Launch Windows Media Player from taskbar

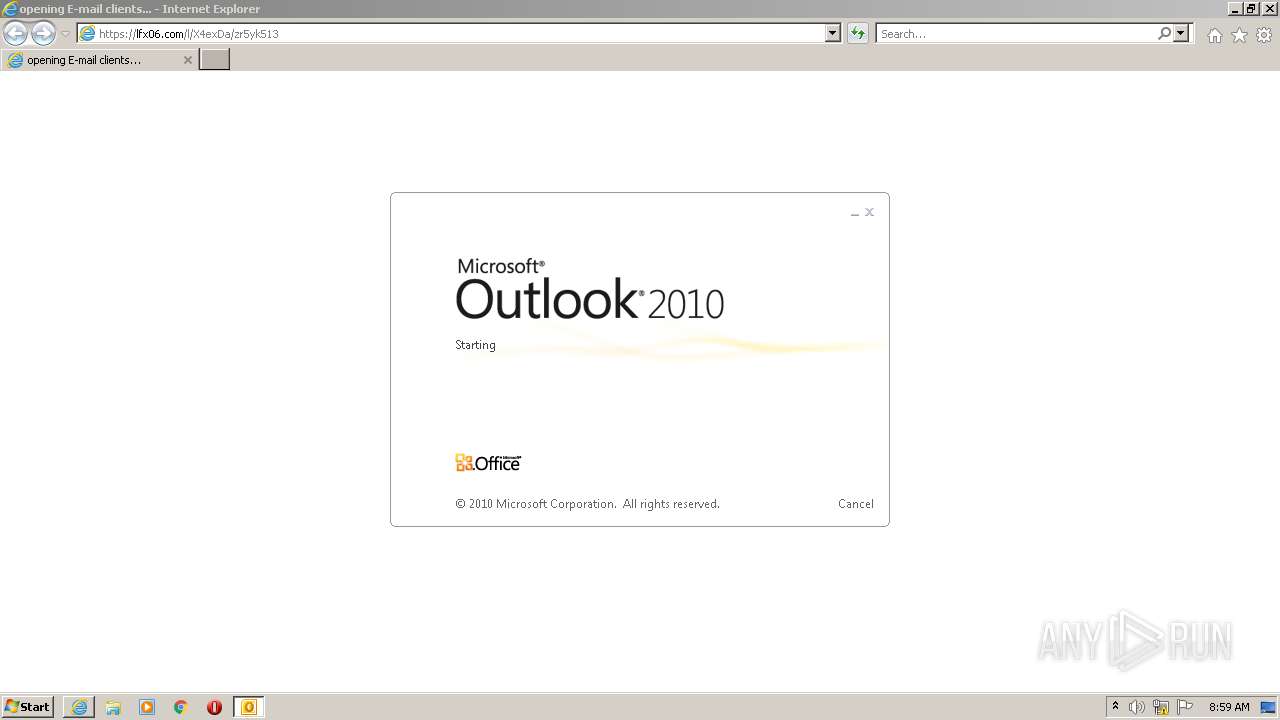[x=147, y=707]
